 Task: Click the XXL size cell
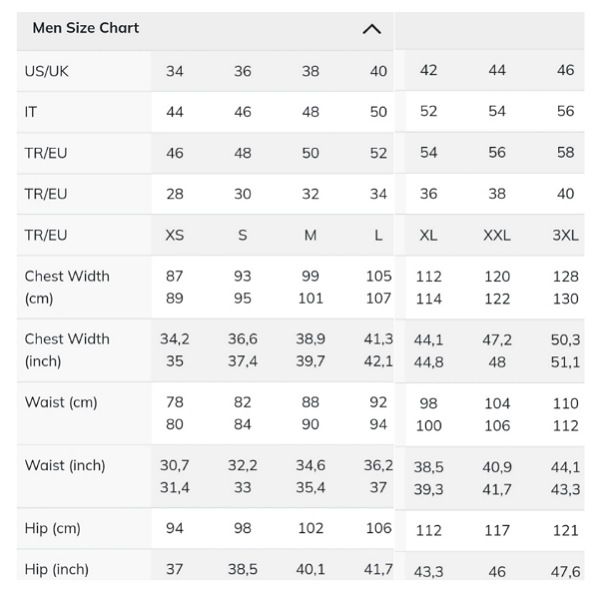tap(497, 235)
